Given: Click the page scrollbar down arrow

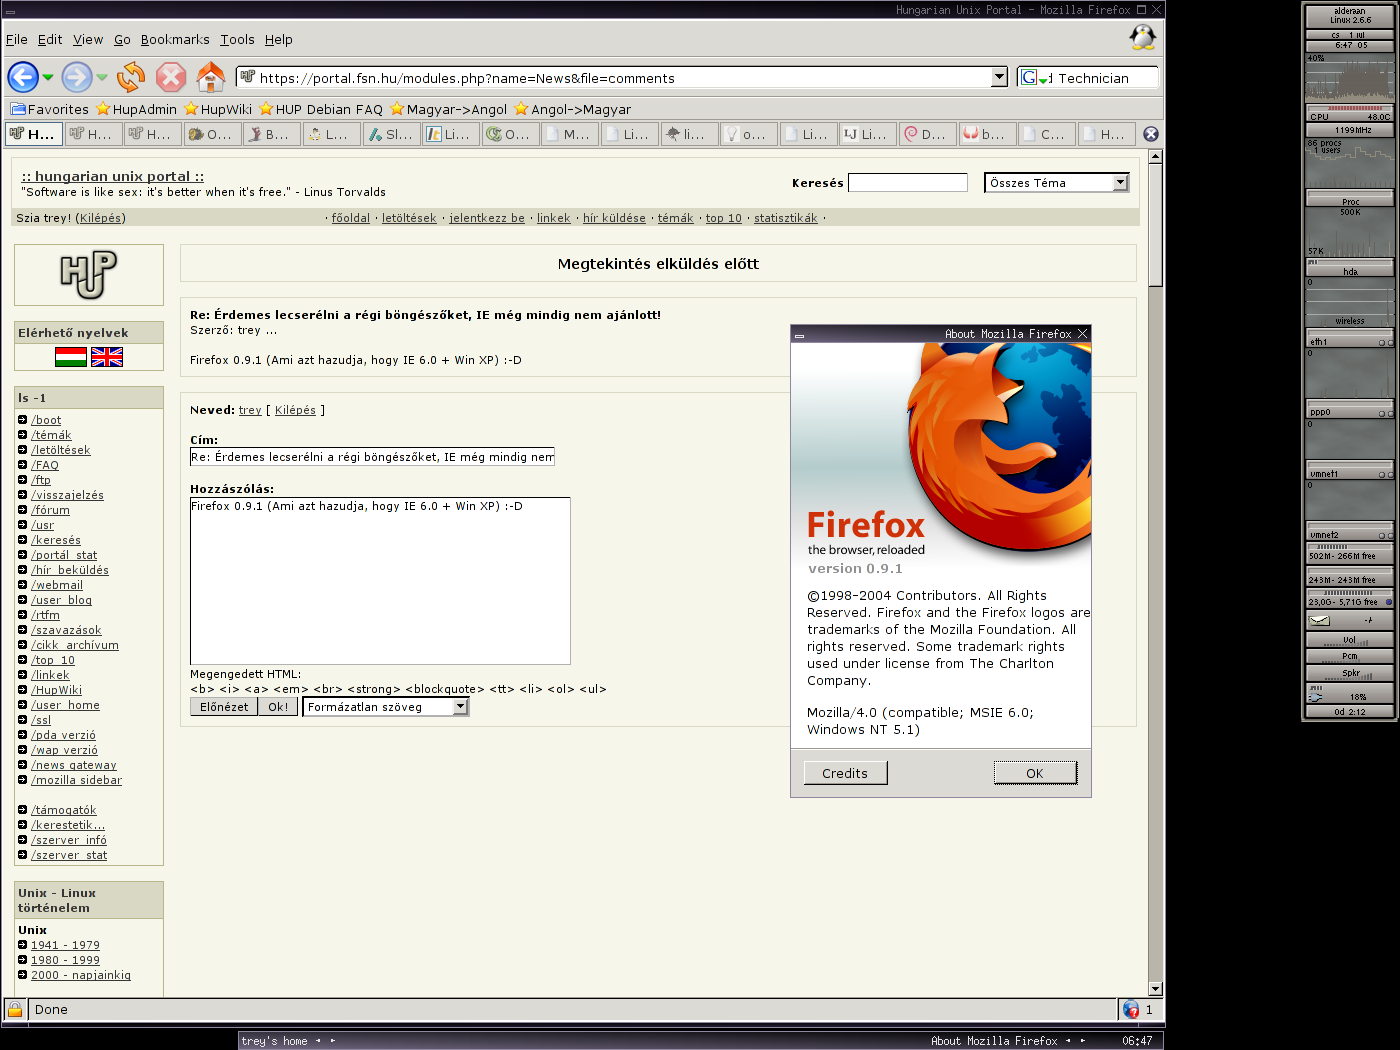Looking at the screenshot, I should 1155,989.
